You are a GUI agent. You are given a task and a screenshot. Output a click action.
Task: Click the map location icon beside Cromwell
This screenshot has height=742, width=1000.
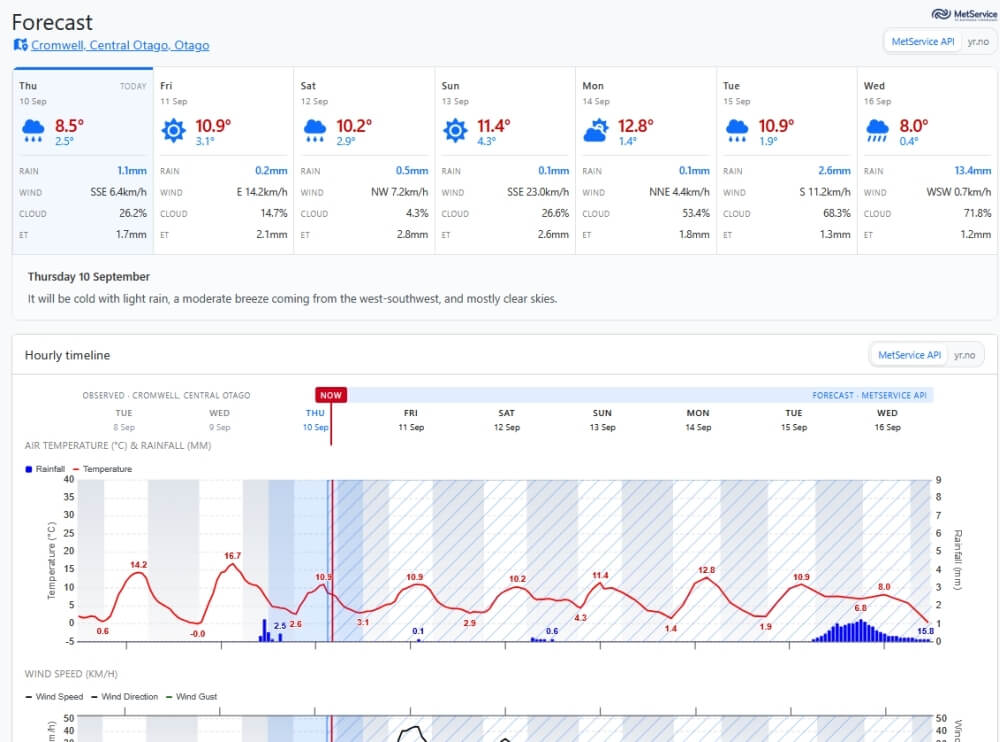click(x=20, y=45)
